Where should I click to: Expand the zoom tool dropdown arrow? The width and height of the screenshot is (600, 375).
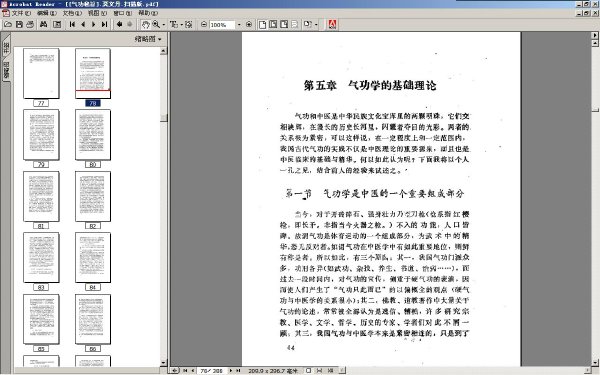click(164, 24)
